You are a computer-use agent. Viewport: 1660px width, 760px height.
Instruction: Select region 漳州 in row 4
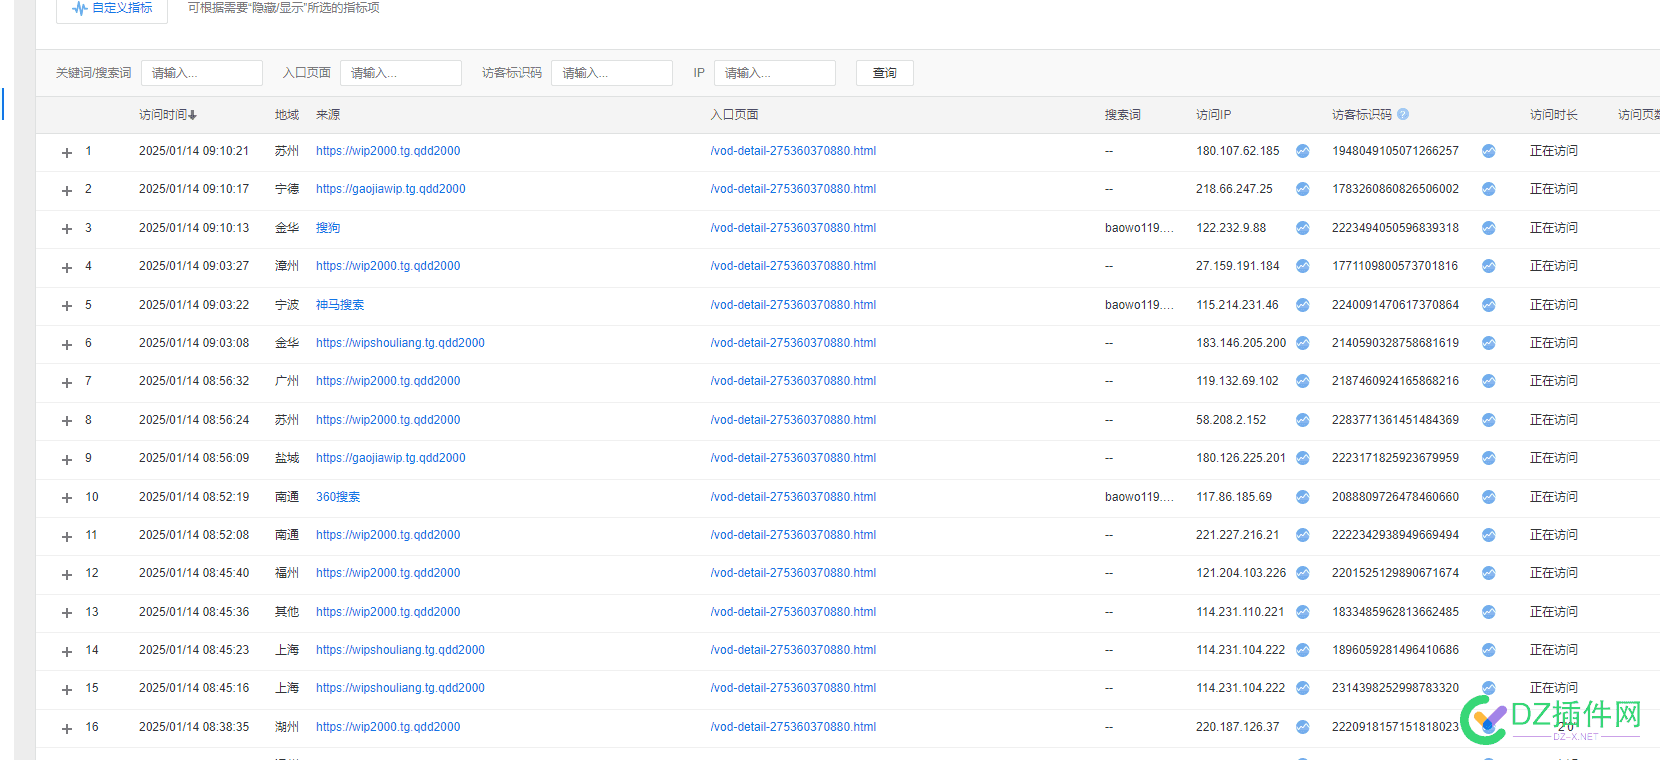pos(287,266)
